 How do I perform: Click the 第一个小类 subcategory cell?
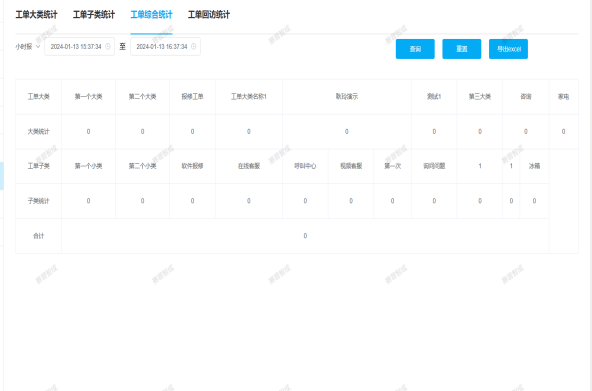88,166
